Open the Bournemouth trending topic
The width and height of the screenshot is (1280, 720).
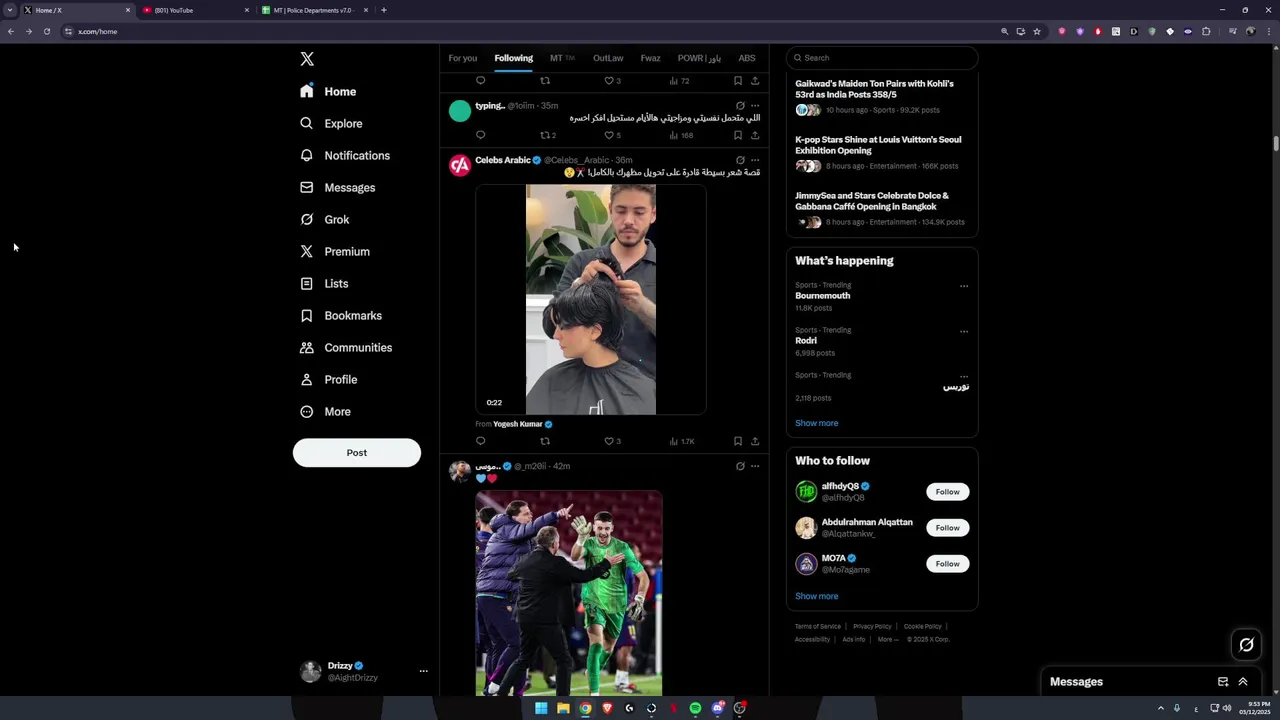click(822, 296)
